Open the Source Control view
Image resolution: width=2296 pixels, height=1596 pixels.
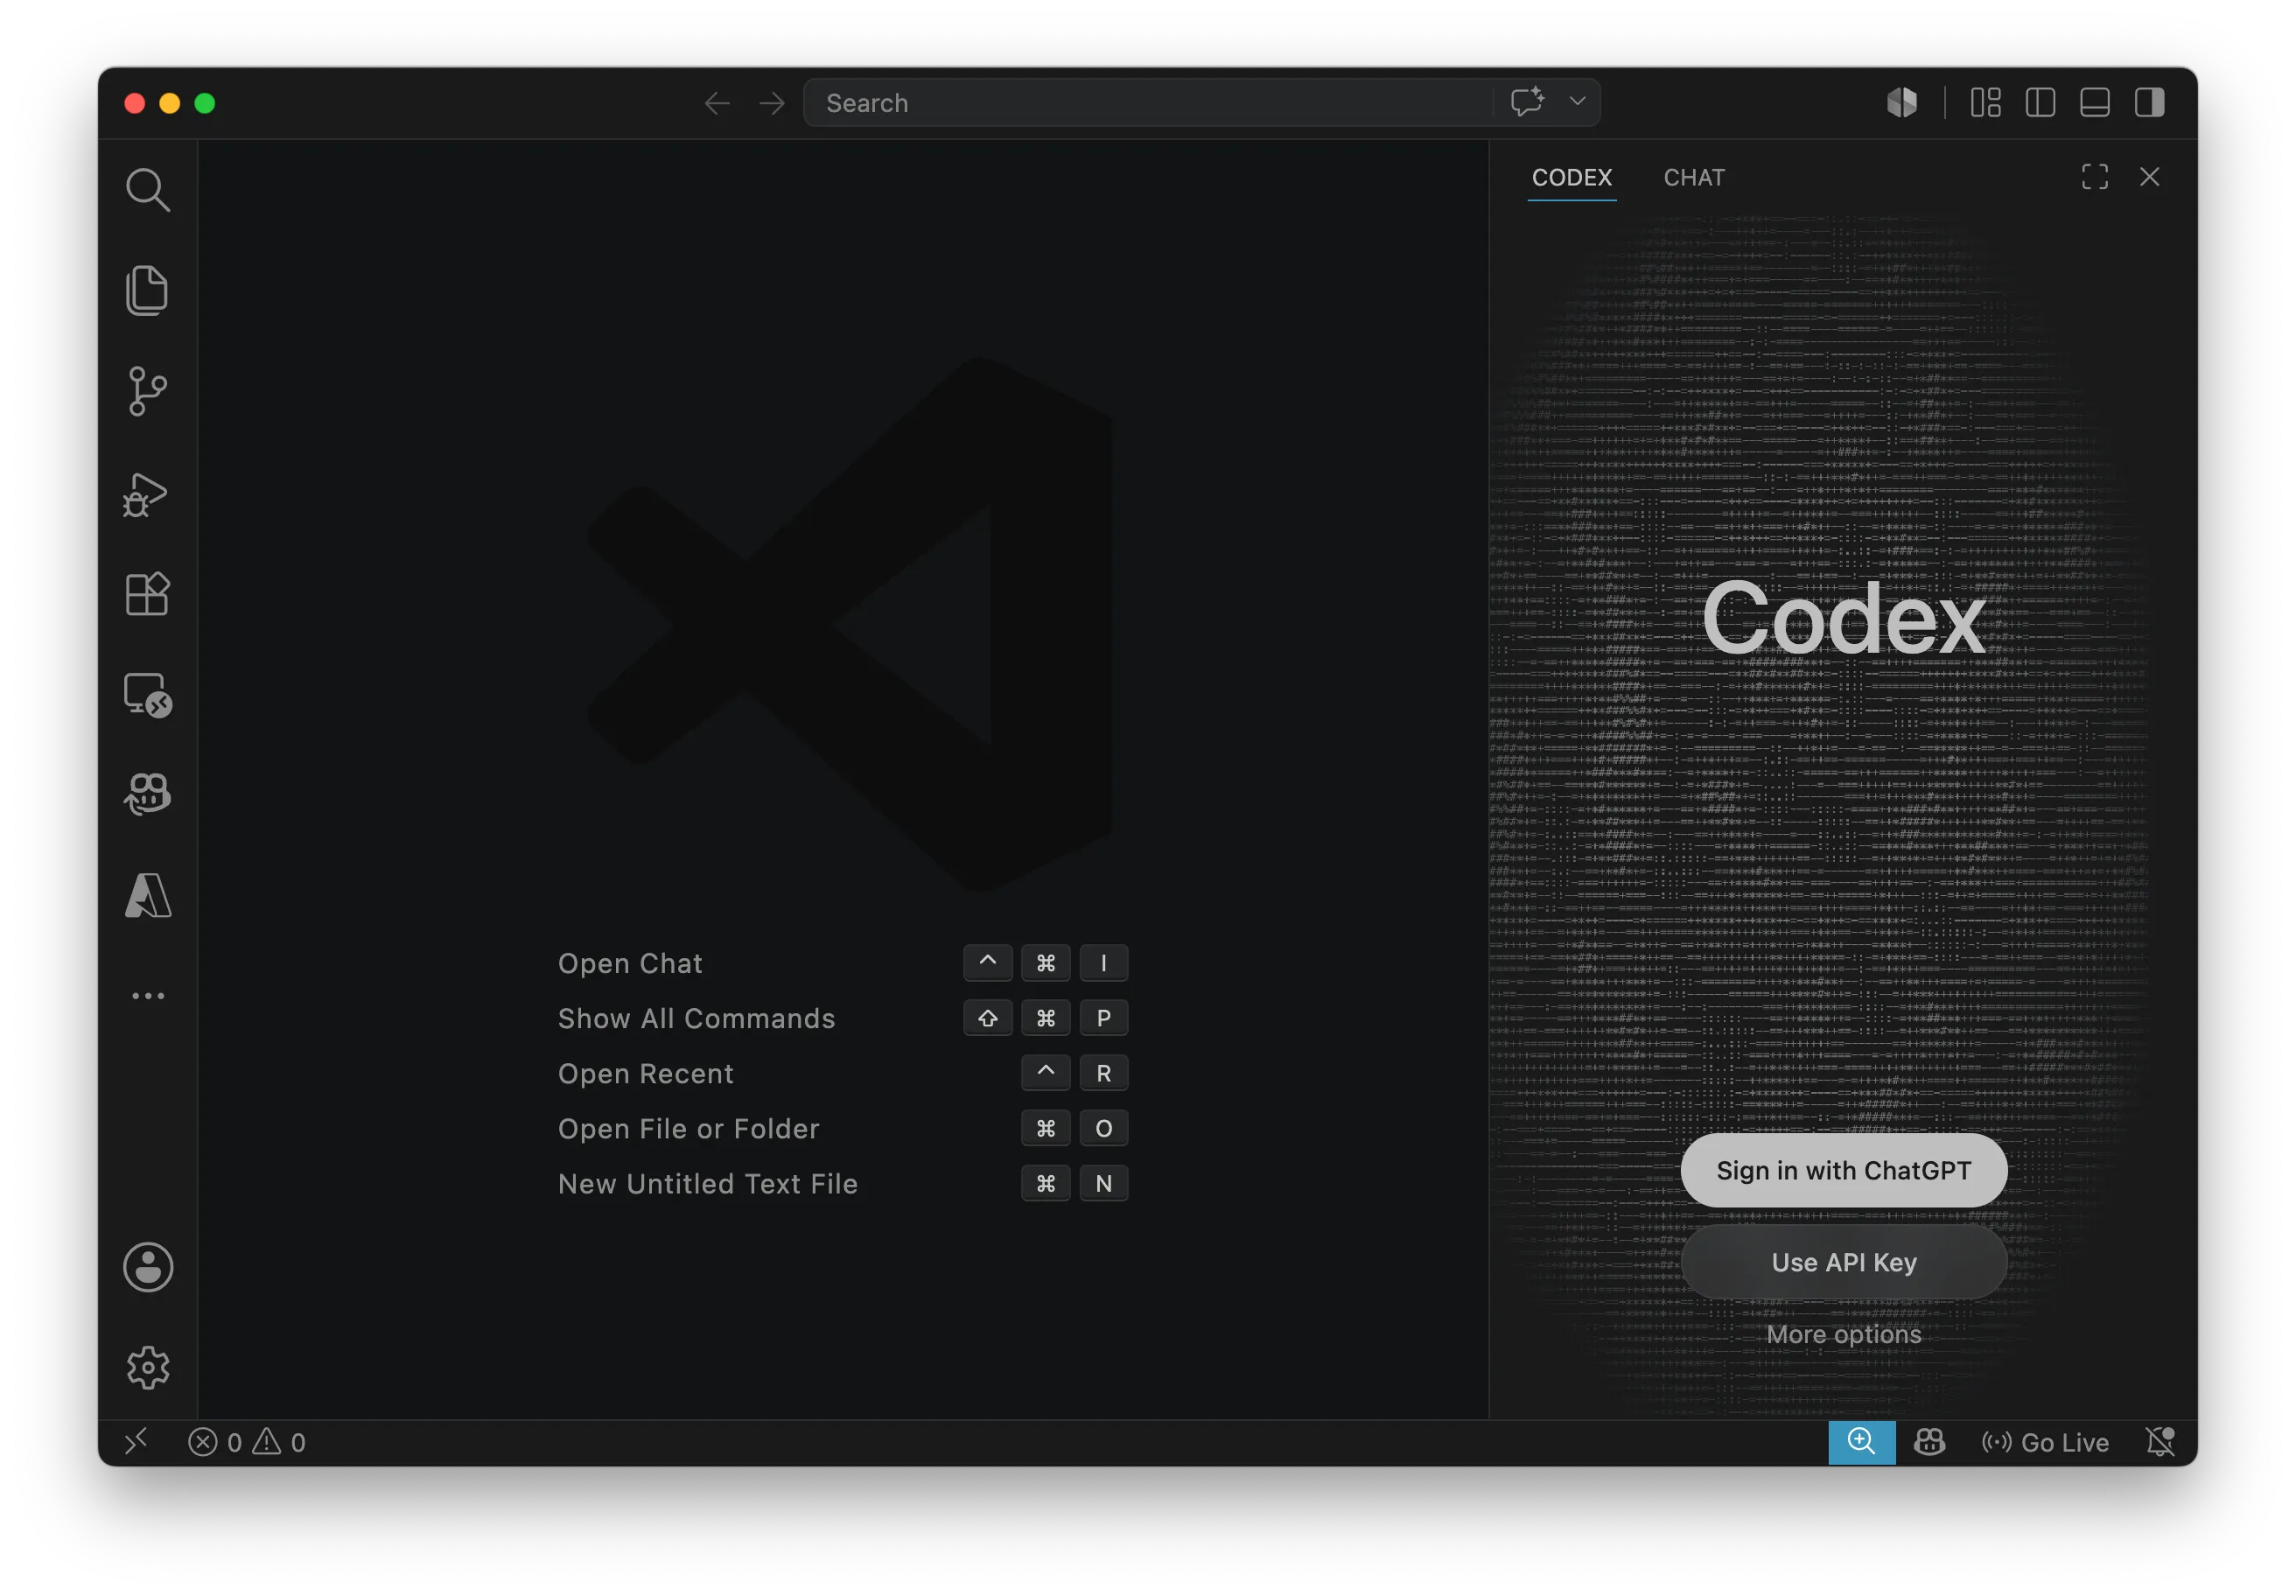point(148,391)
